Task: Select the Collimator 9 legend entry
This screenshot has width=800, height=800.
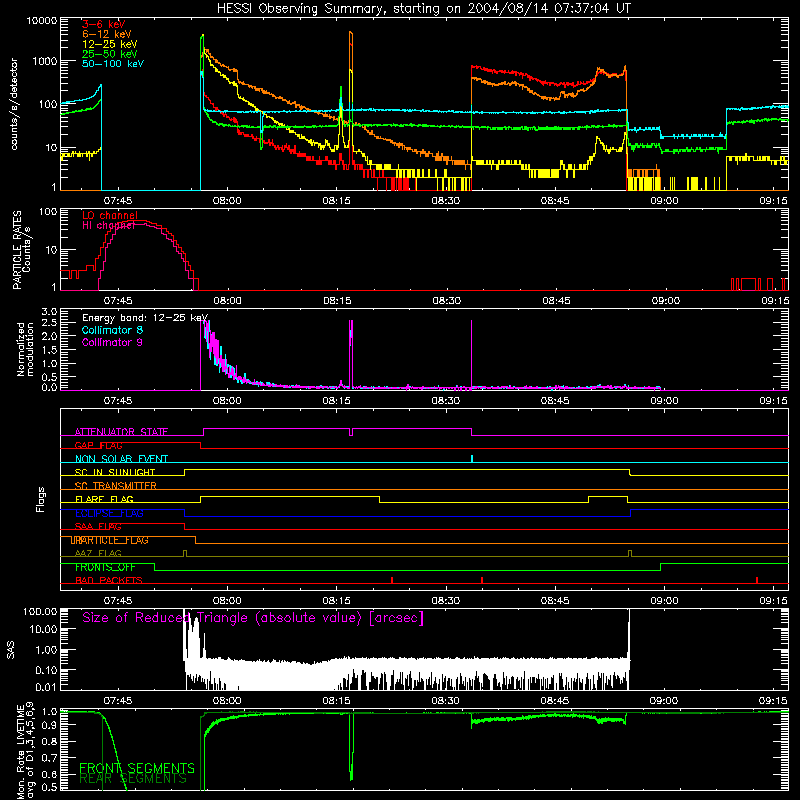Action: tap(112, 342)
